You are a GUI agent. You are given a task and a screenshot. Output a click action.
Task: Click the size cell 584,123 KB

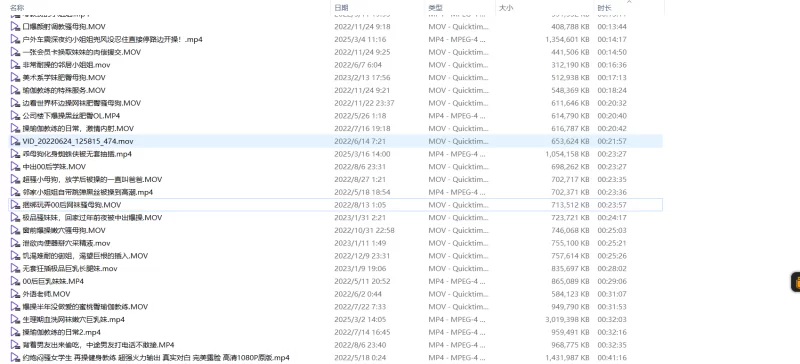[x=570, y=294]
